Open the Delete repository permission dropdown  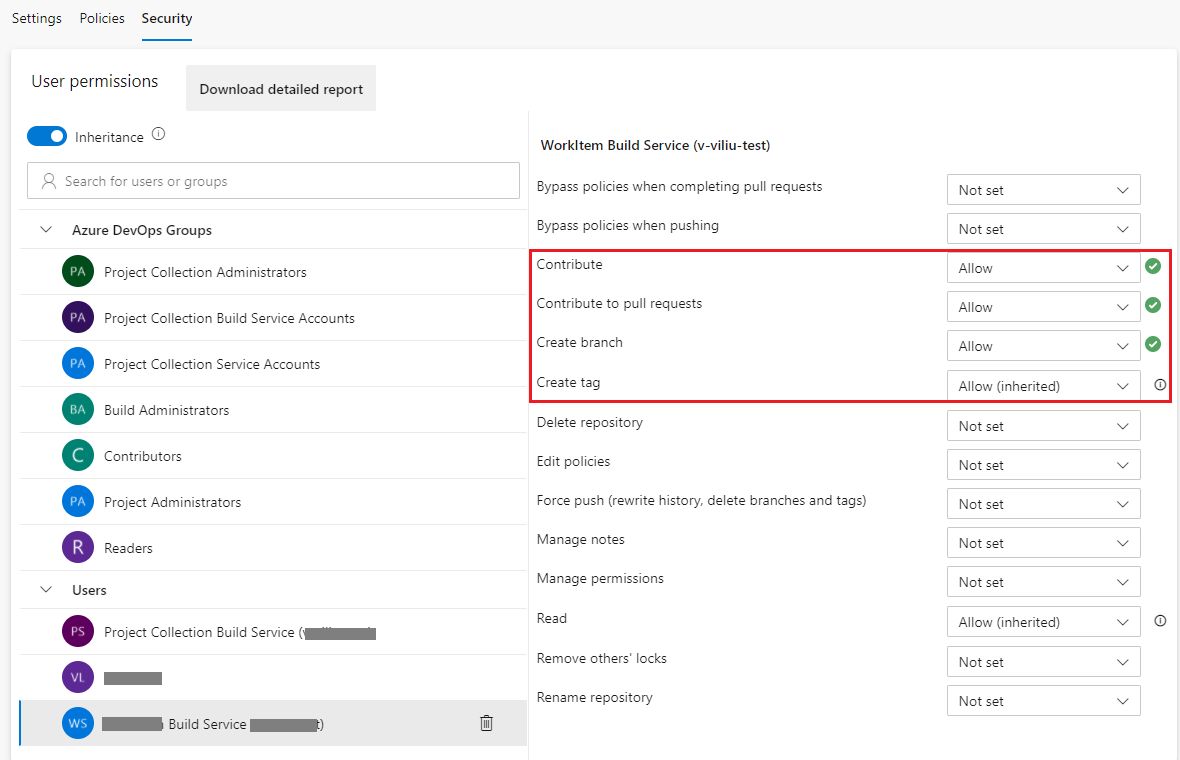click(1043, 426)
